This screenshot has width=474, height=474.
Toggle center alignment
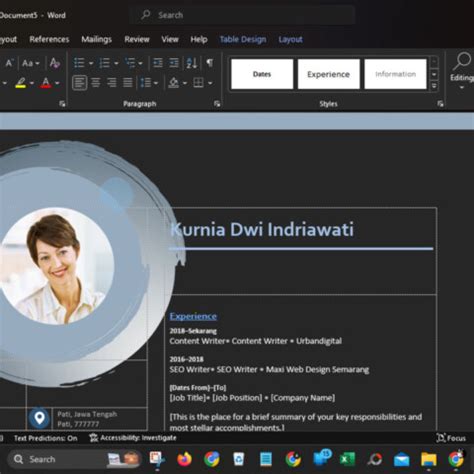pos(96,83)
